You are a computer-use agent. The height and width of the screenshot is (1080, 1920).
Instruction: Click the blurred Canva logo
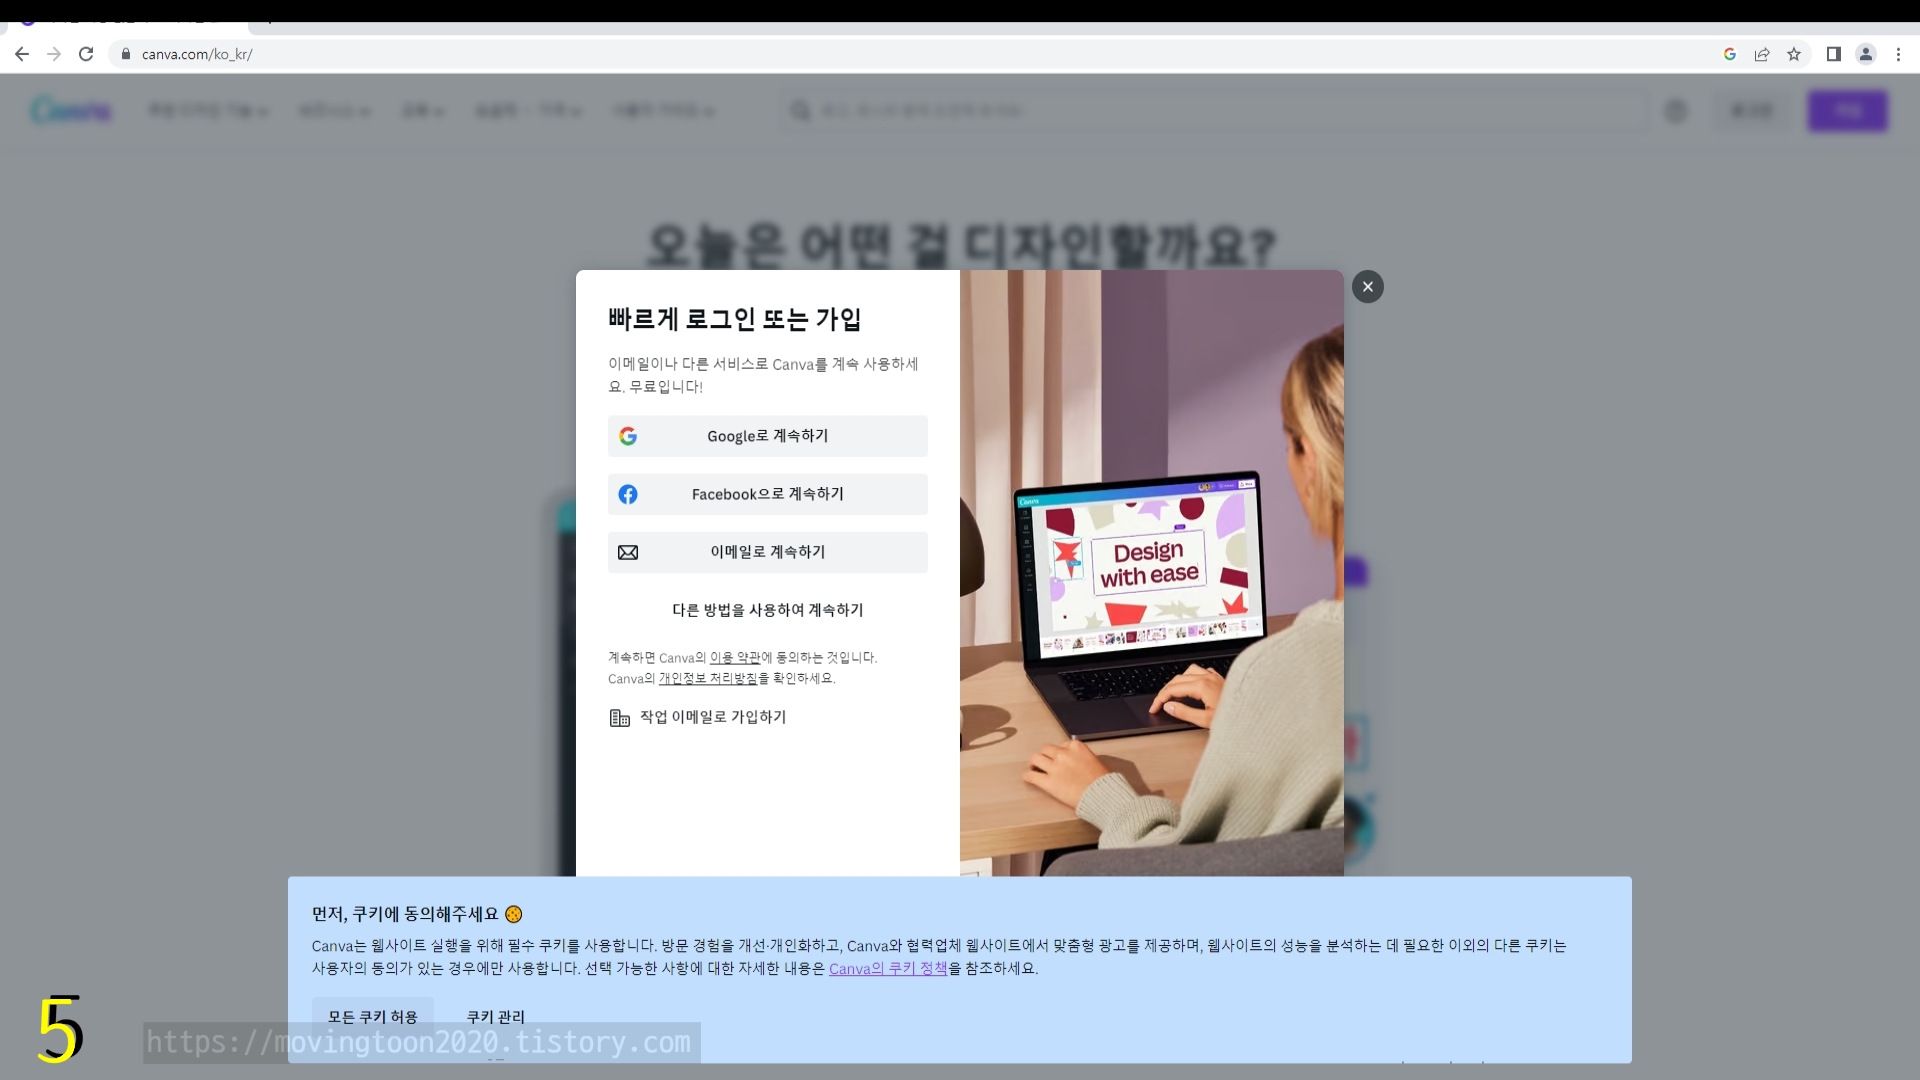pos(71,110)
